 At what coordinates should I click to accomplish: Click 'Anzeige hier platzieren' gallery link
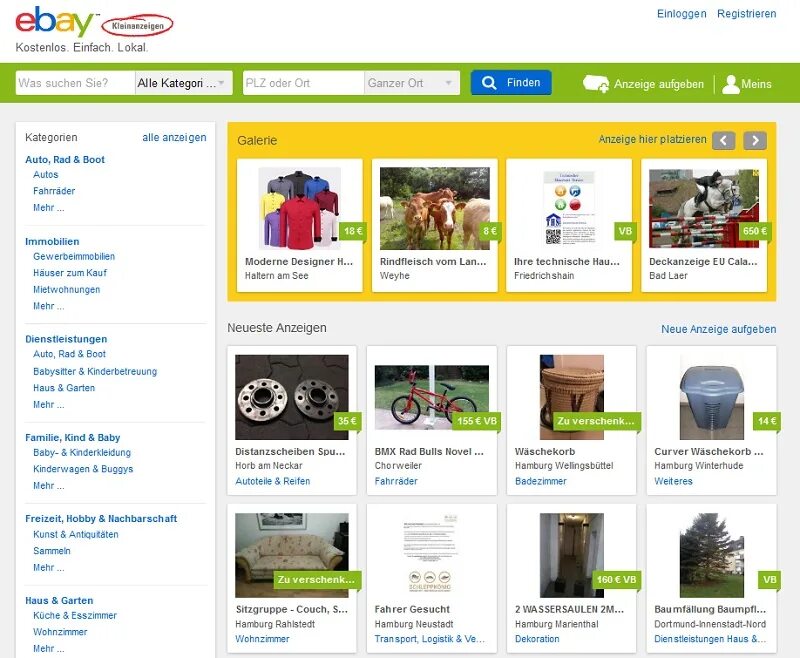pyautogui.click(x=652, y=139)
